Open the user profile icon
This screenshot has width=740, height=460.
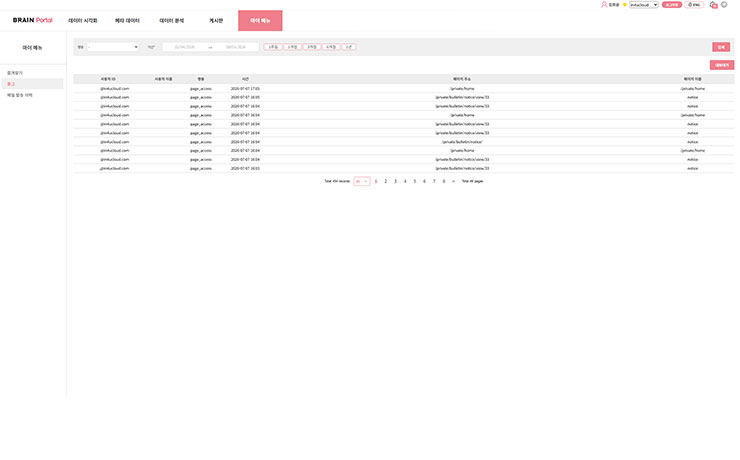click(604, 4)
